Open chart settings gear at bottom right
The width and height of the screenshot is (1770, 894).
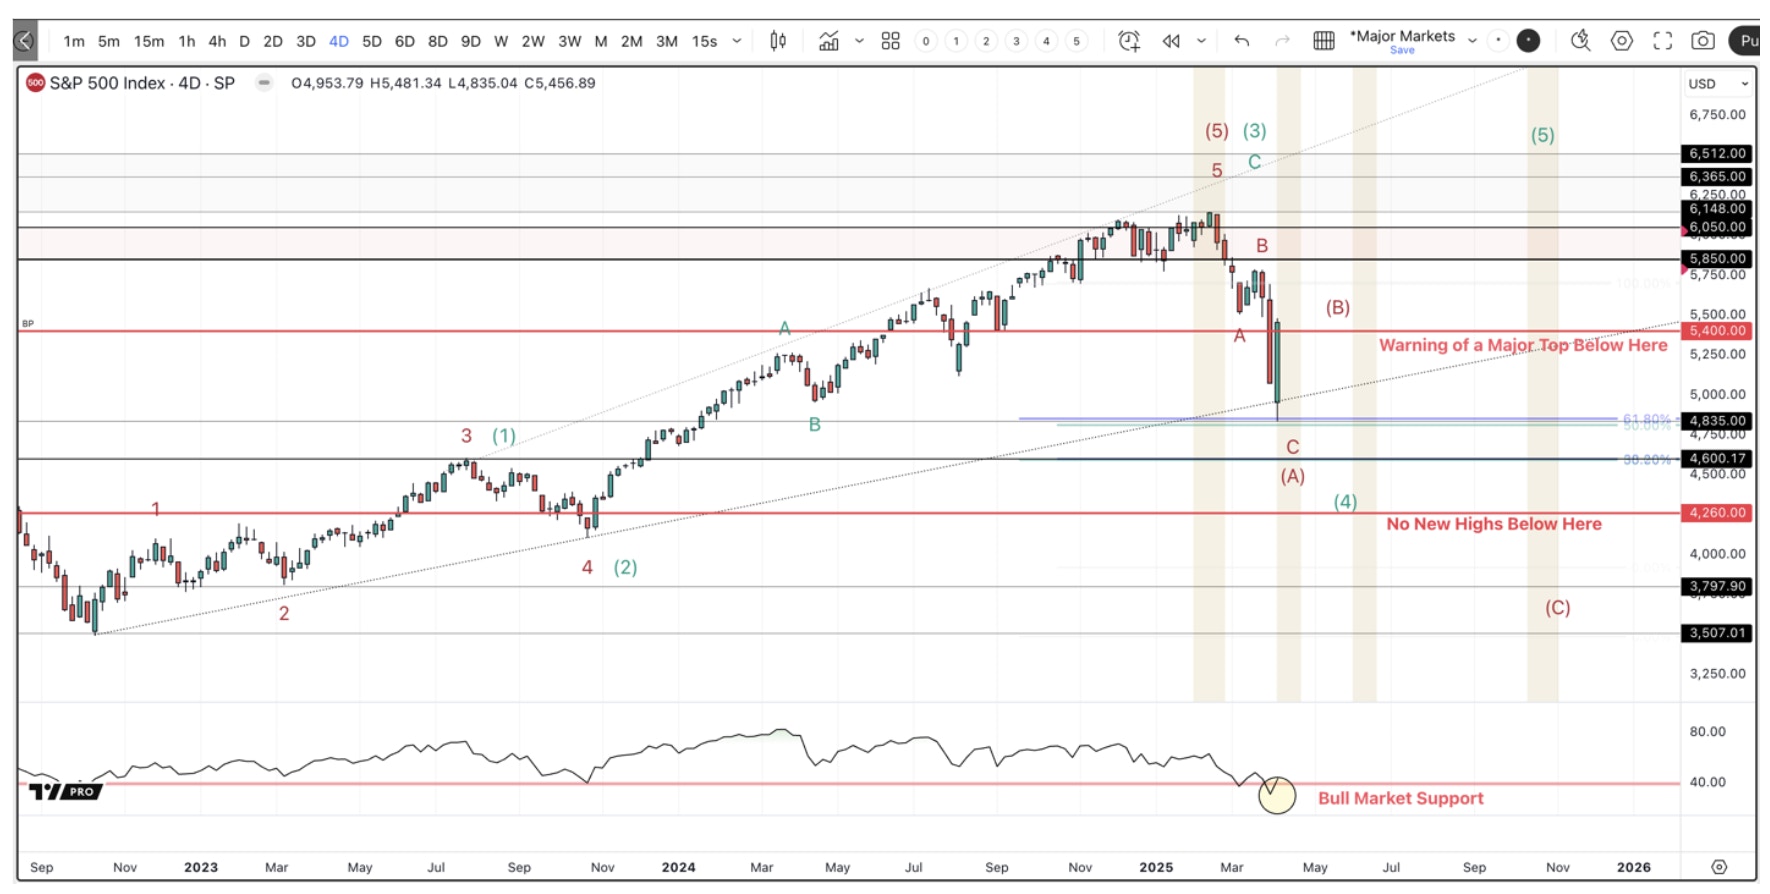1719,867
